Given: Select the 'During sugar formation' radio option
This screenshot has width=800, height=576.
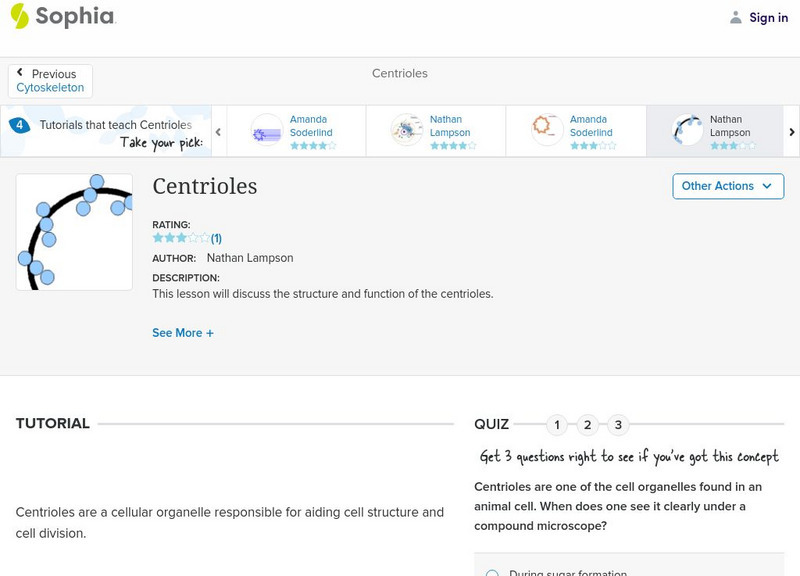Looking at the screenshot, I should [492, 573].
